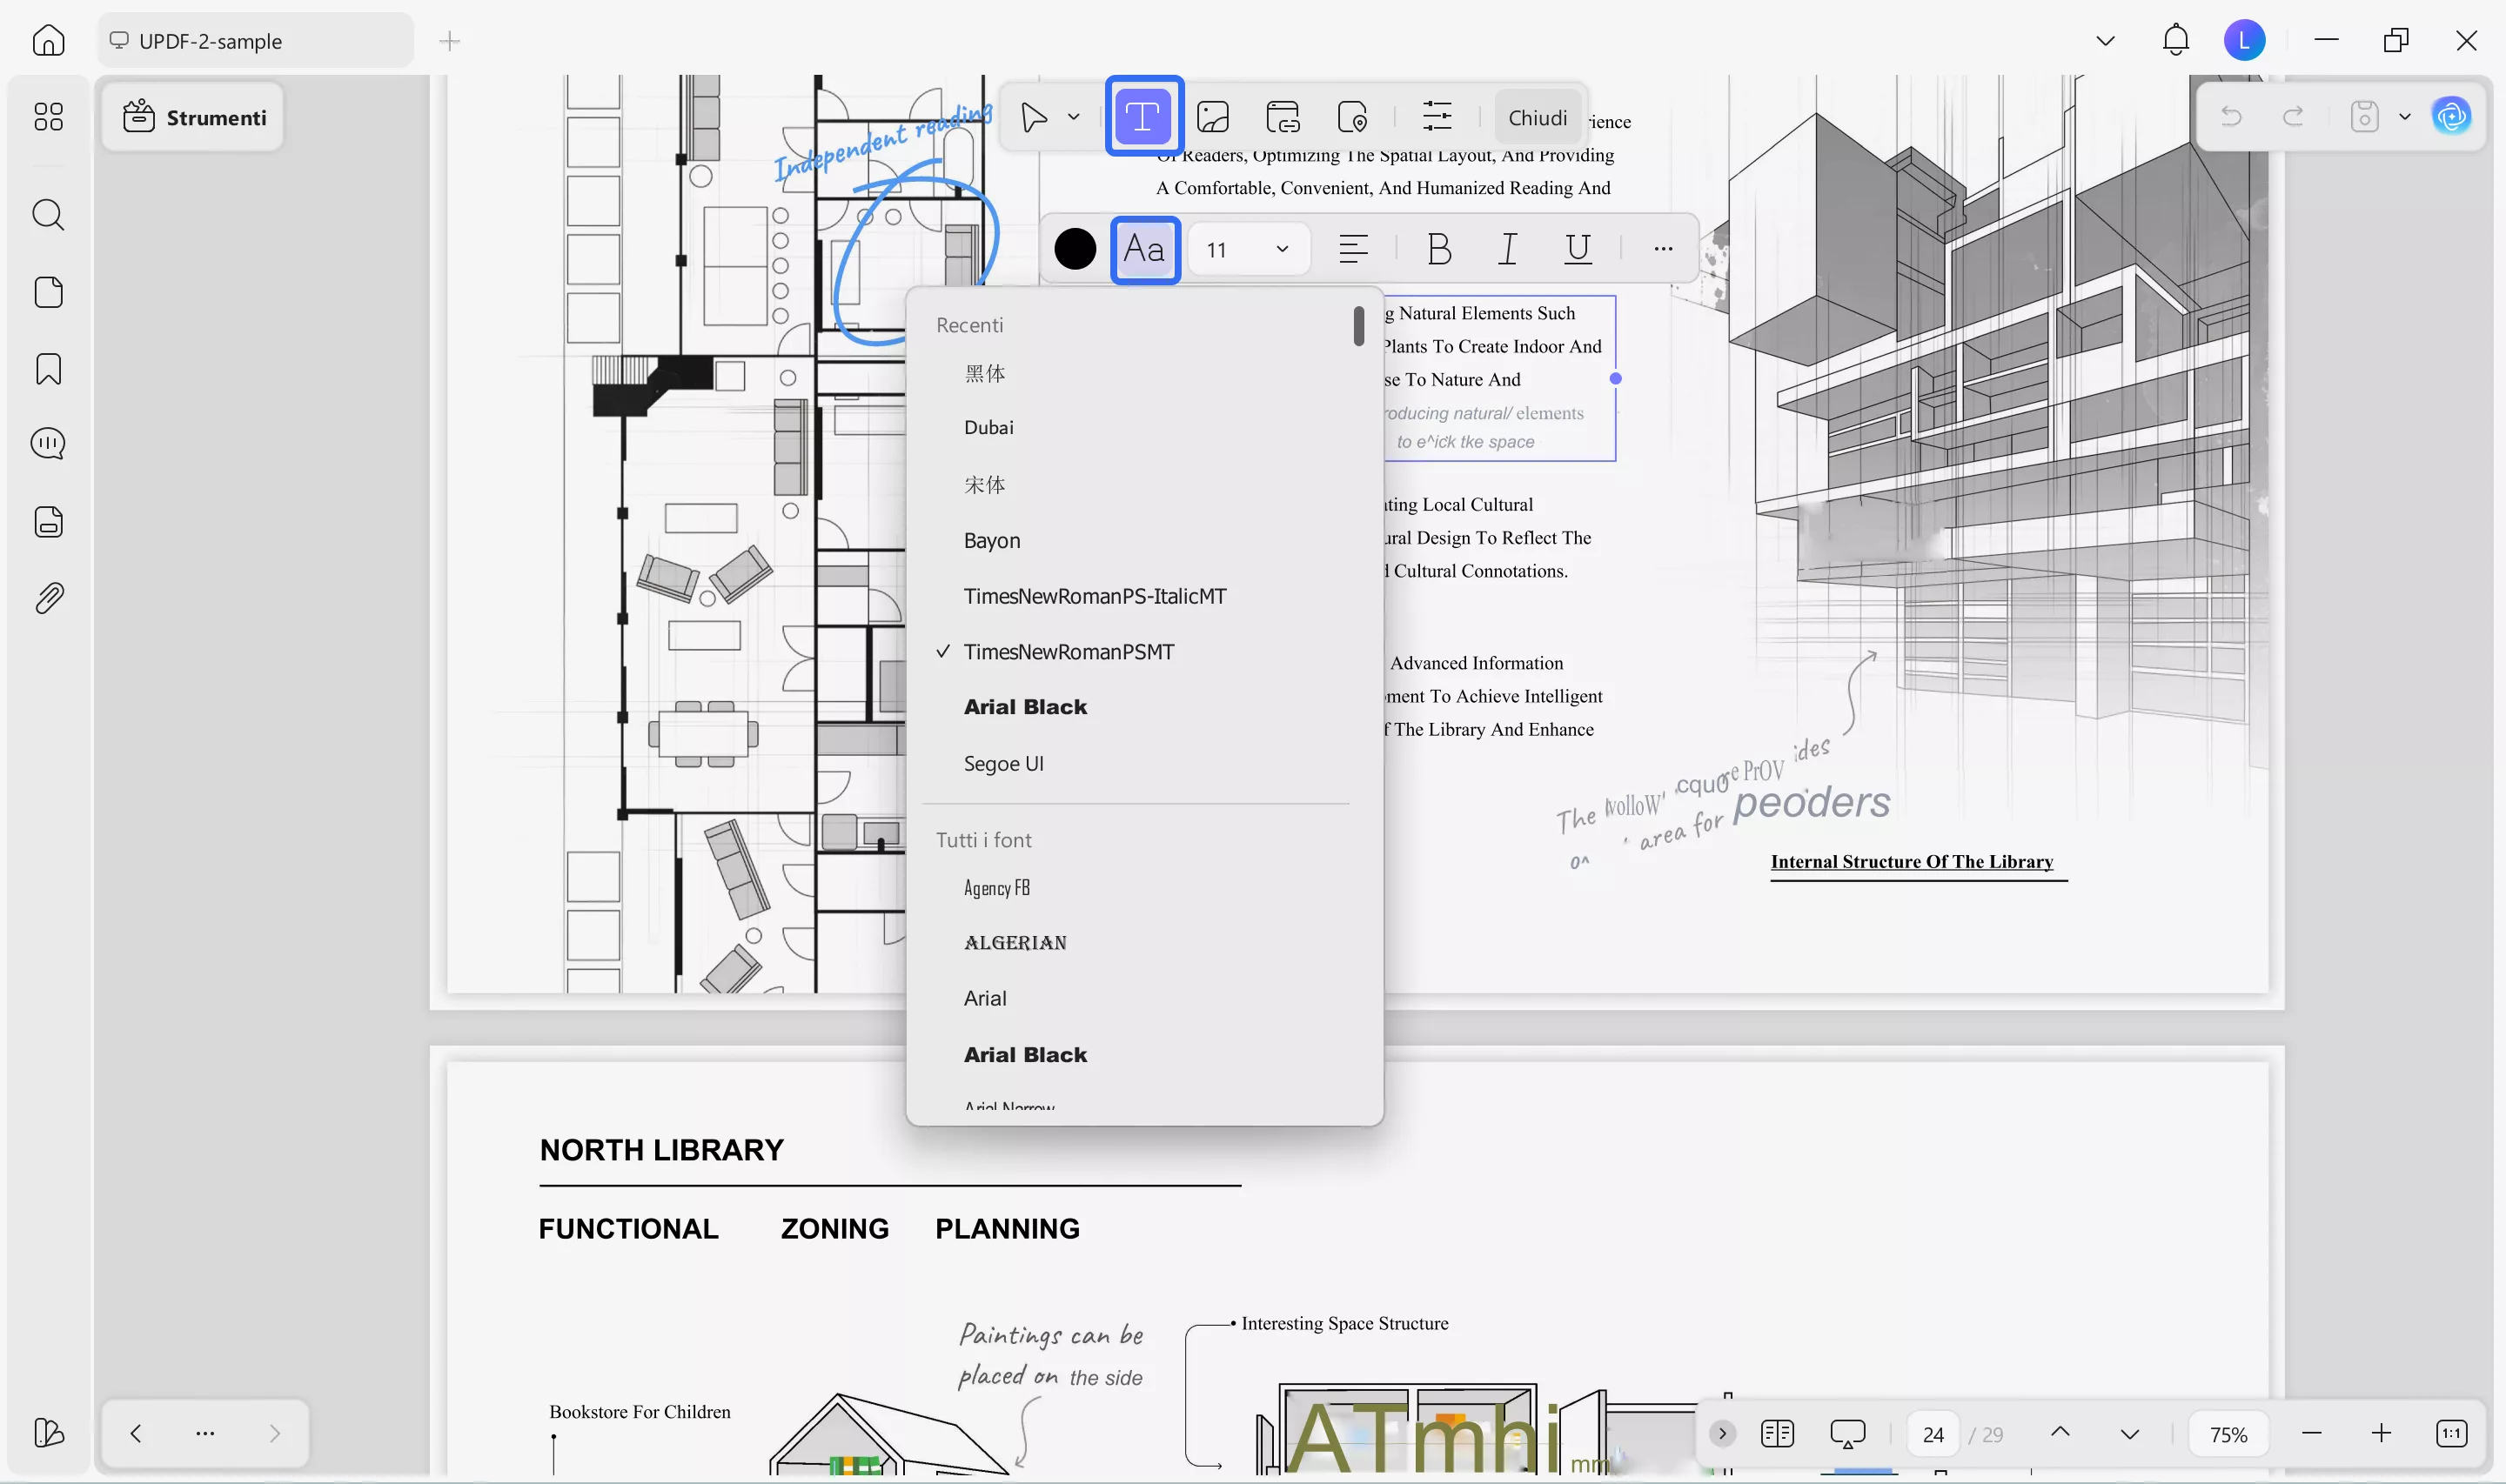The width and height of the screenshot is (2506, 1484).
Task: Choose Arial Black under Recenti fonts
Action: coord(1025,706)
